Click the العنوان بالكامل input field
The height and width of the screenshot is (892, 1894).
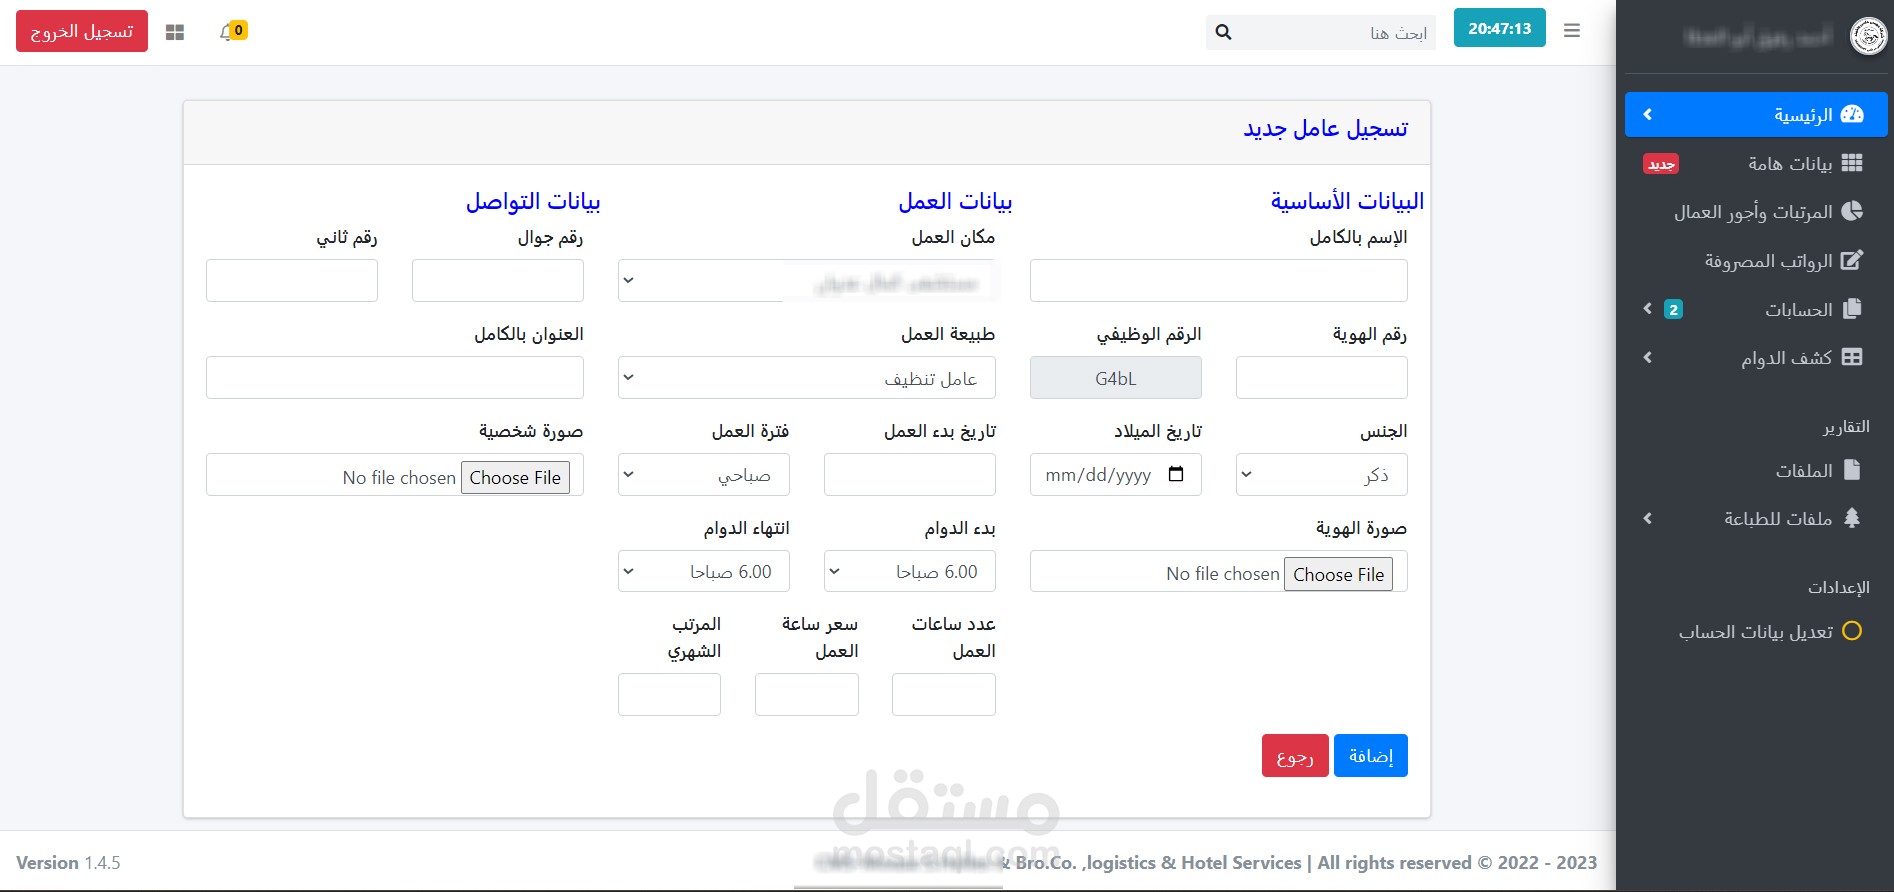(395, 377)
